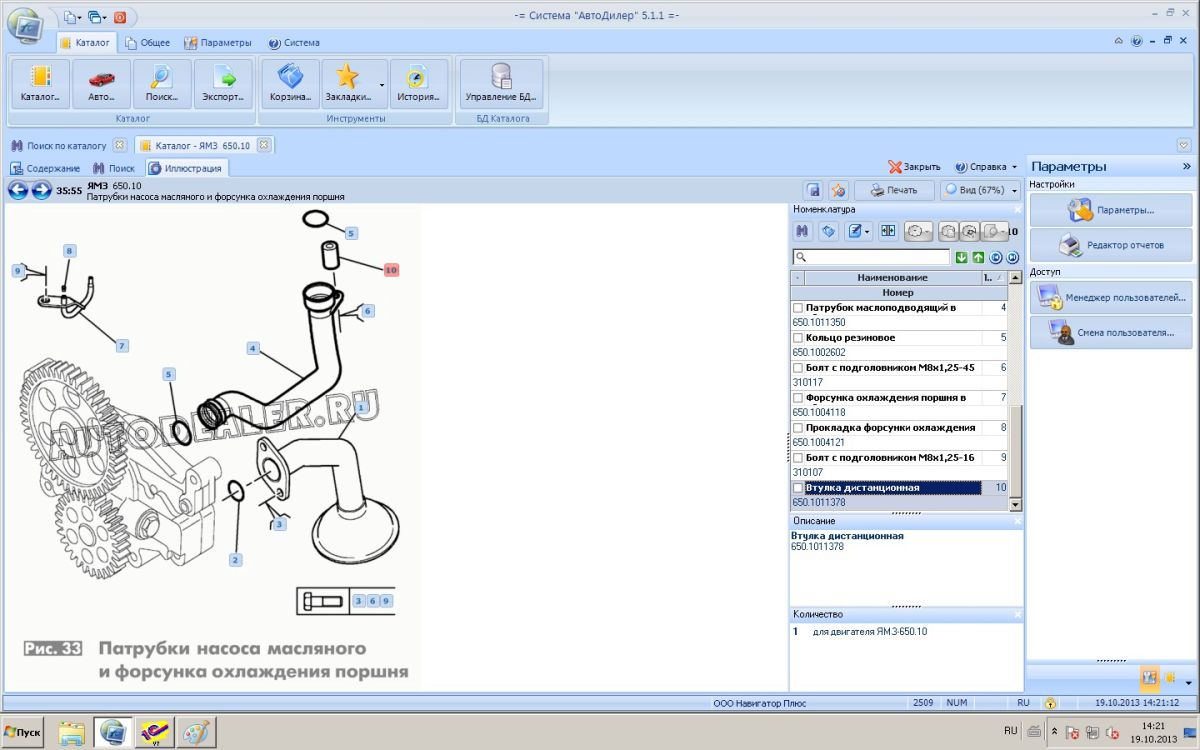
Task: Click basket icon in Номенклатура toolbar
Action: [828, 231]
